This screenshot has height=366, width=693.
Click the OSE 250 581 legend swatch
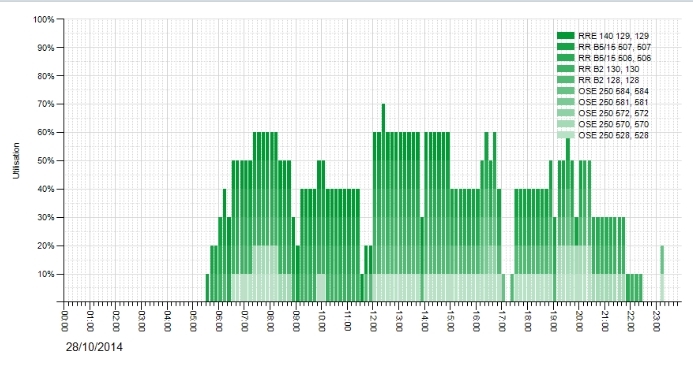pyautogui.click(x=565, y=102)
